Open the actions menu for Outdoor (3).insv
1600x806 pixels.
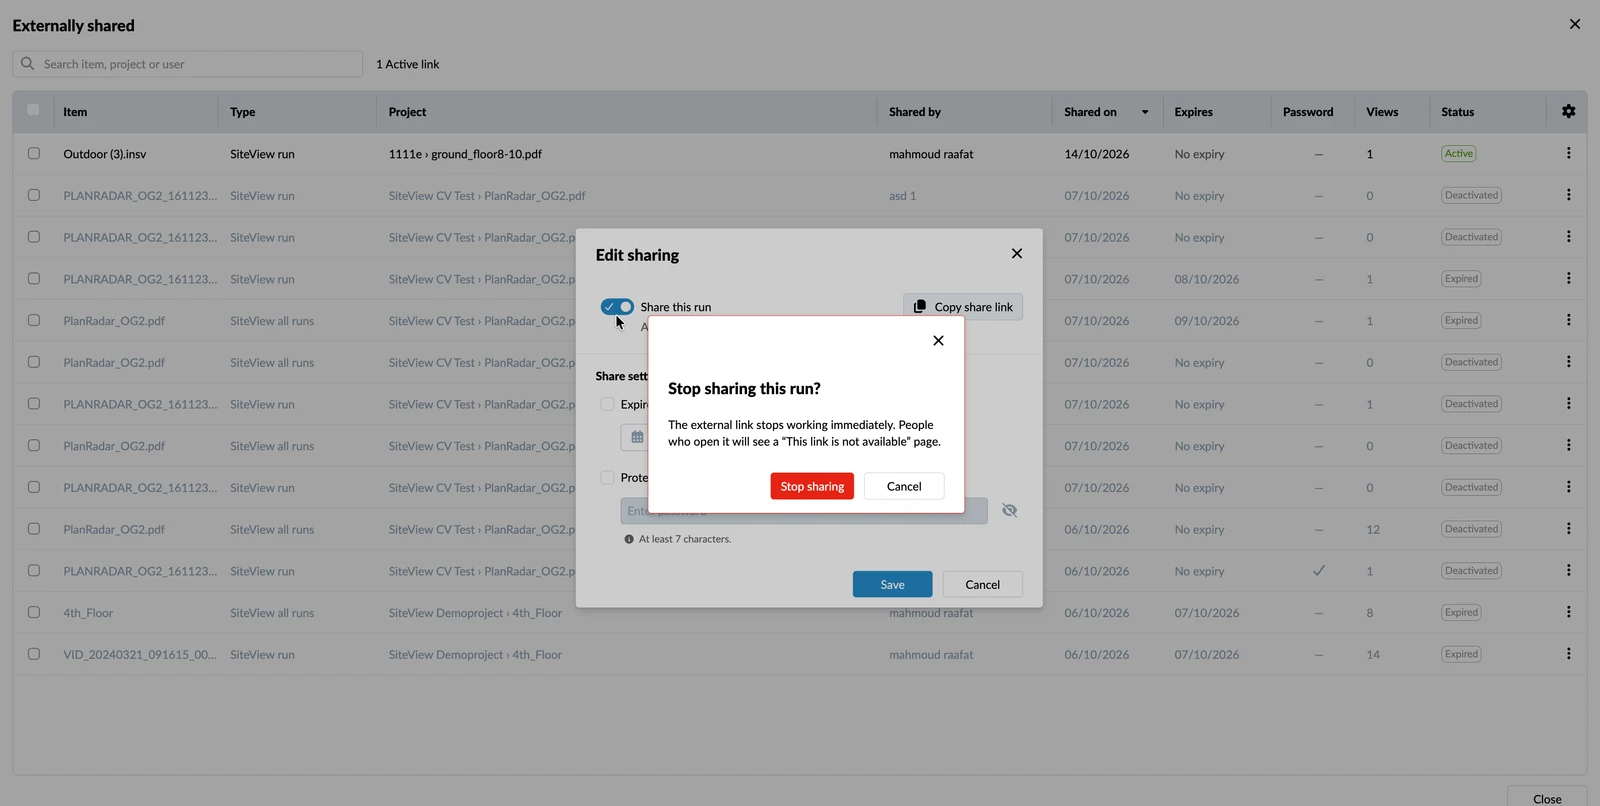(1568, 154)
